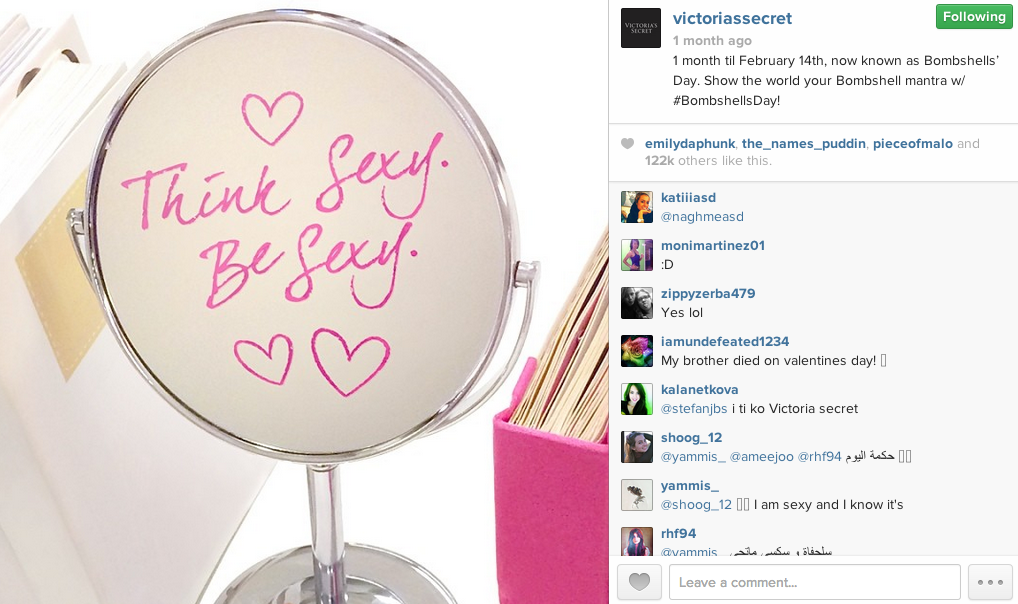Click the small gray heart likes icon
This screenshot has width=1018, height=604.
627,144
